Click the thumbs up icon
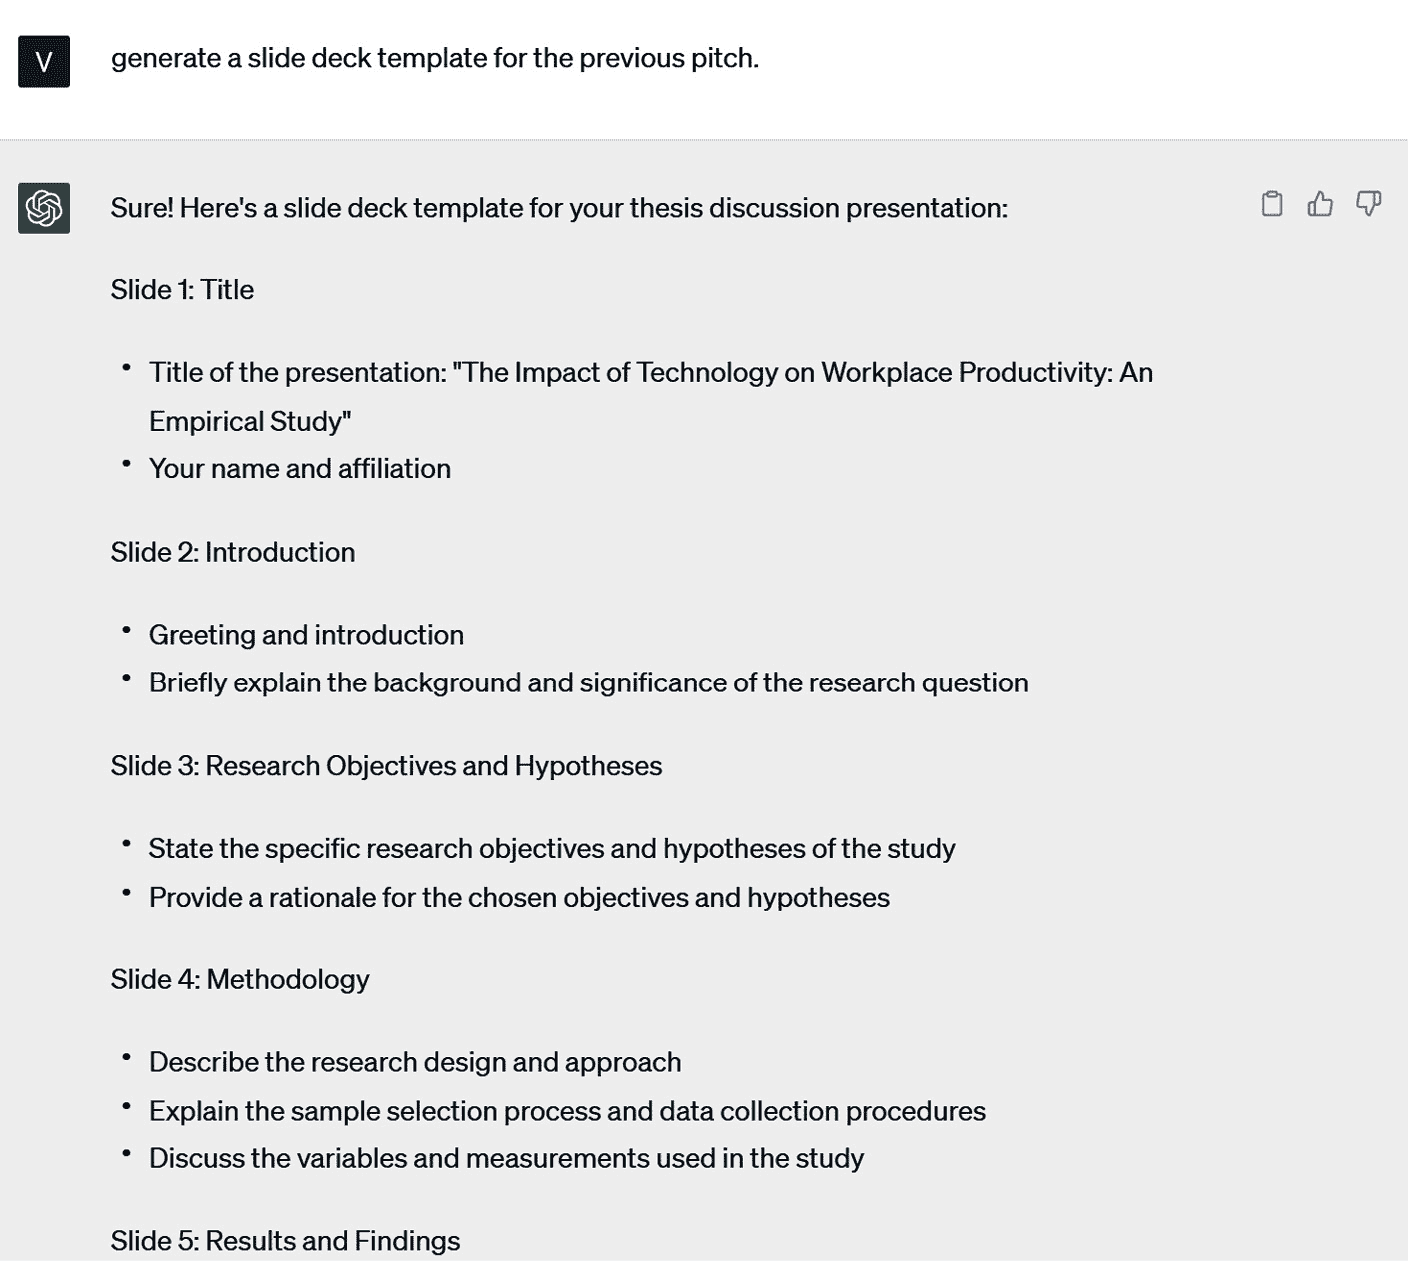The width and height of the screenshot is (1408, 1261). point(1320,204)
